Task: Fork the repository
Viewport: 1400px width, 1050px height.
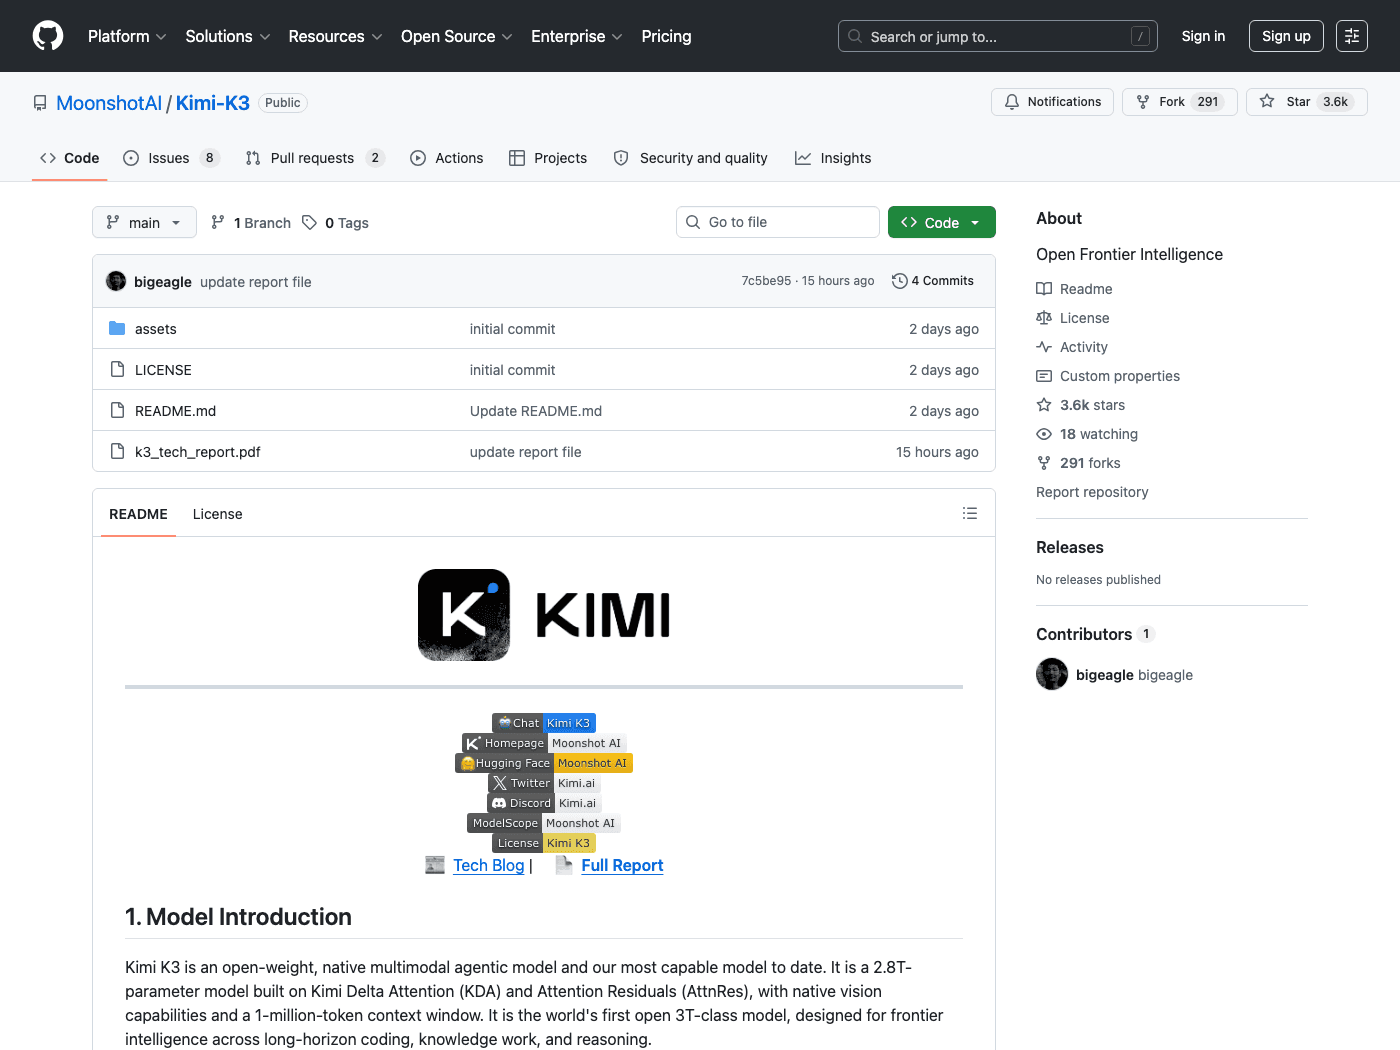Action: [x=1180, y=102]
